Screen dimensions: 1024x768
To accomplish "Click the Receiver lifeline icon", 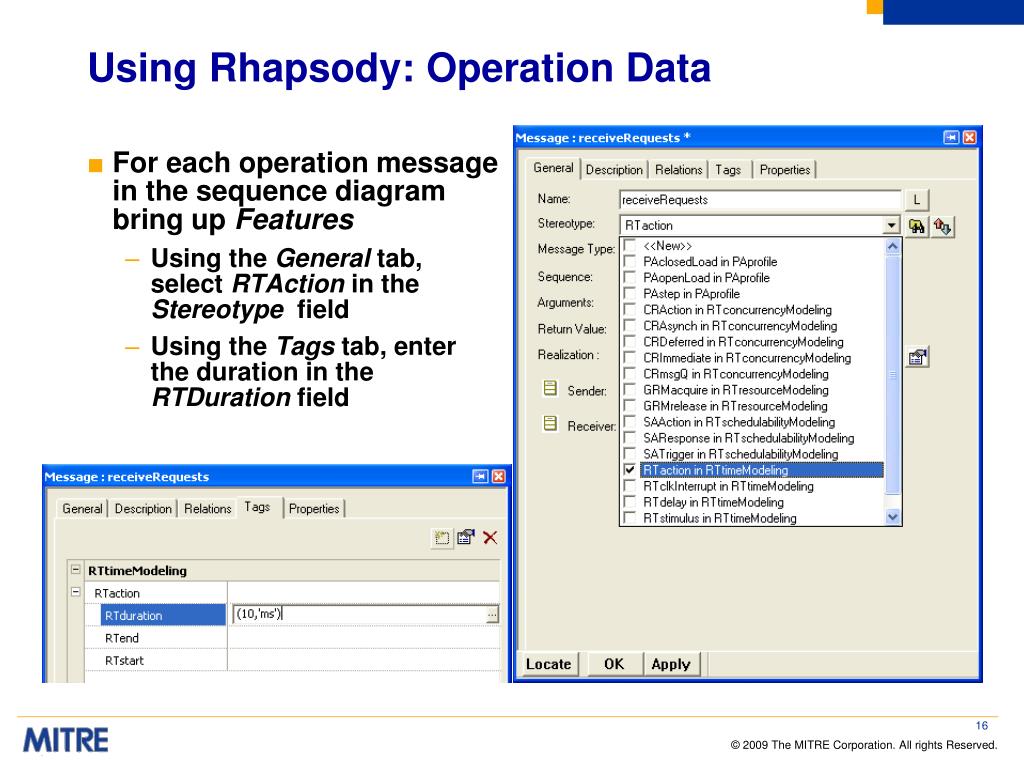I will [x=551, y=424].
